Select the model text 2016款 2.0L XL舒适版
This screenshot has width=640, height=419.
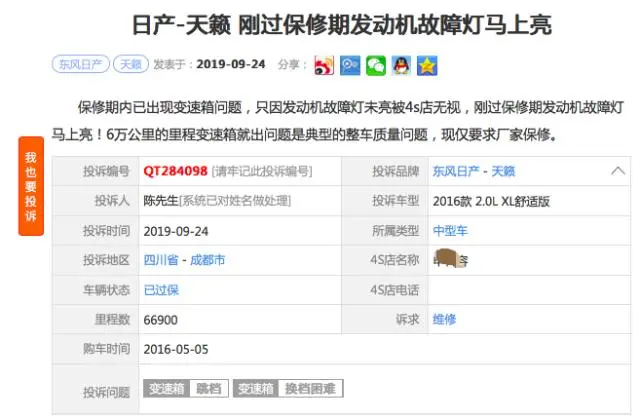(x=491, y=201)
